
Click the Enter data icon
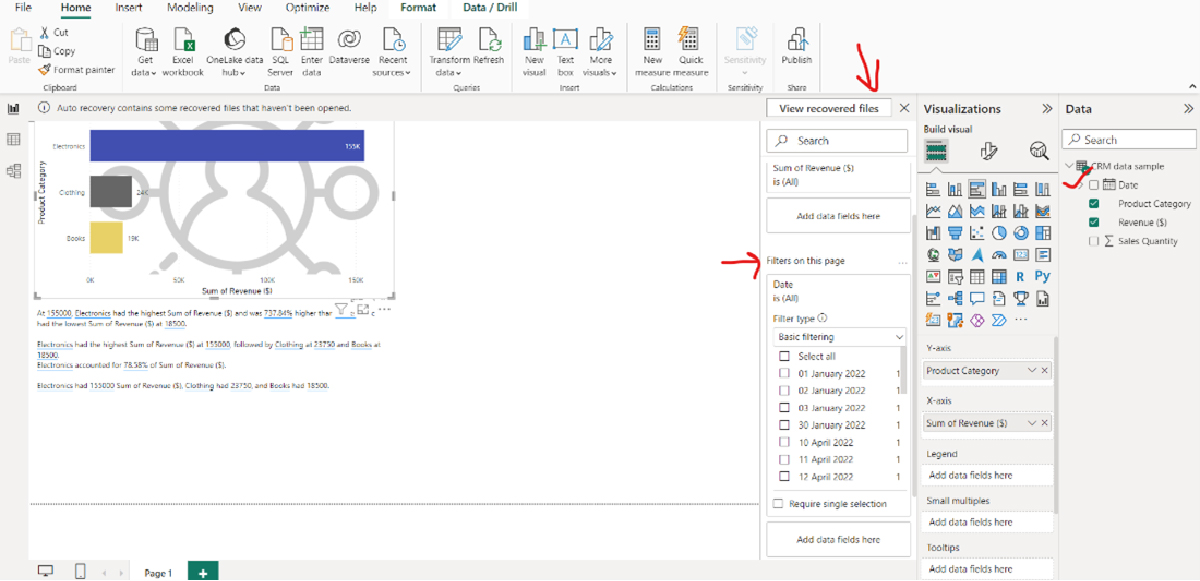coord(312,39)
